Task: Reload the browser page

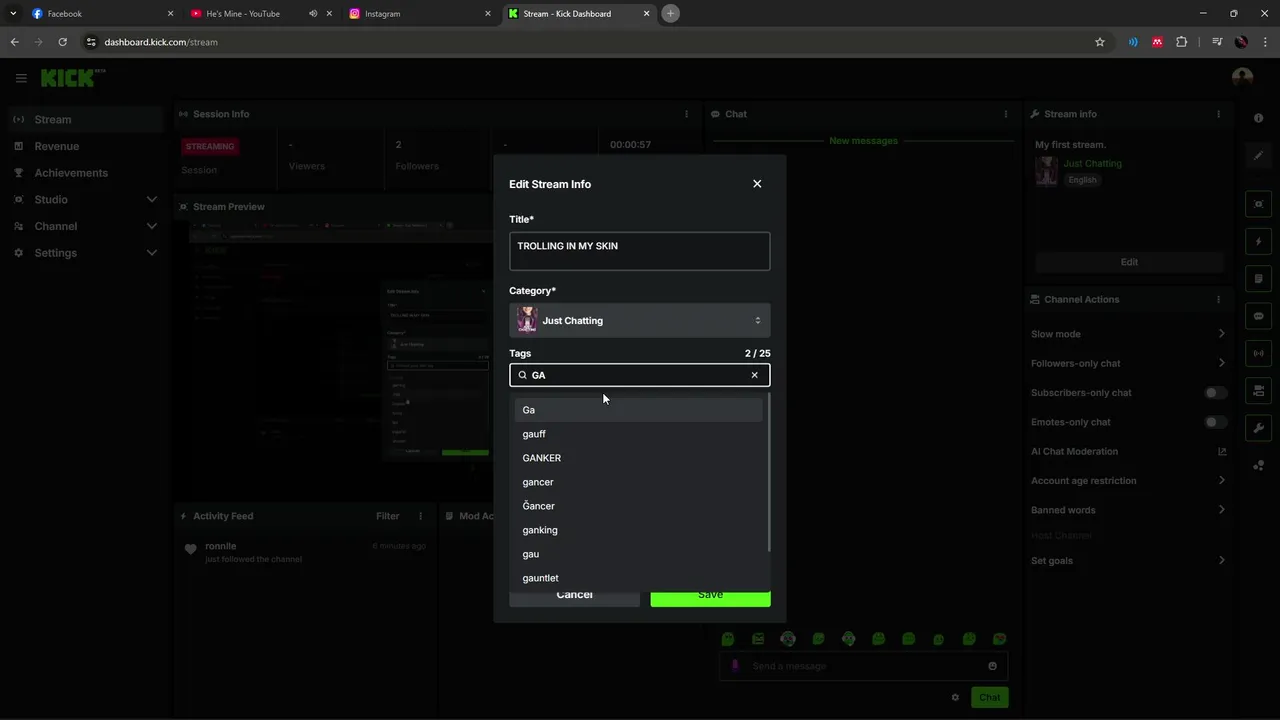Action: pos(62,42)
